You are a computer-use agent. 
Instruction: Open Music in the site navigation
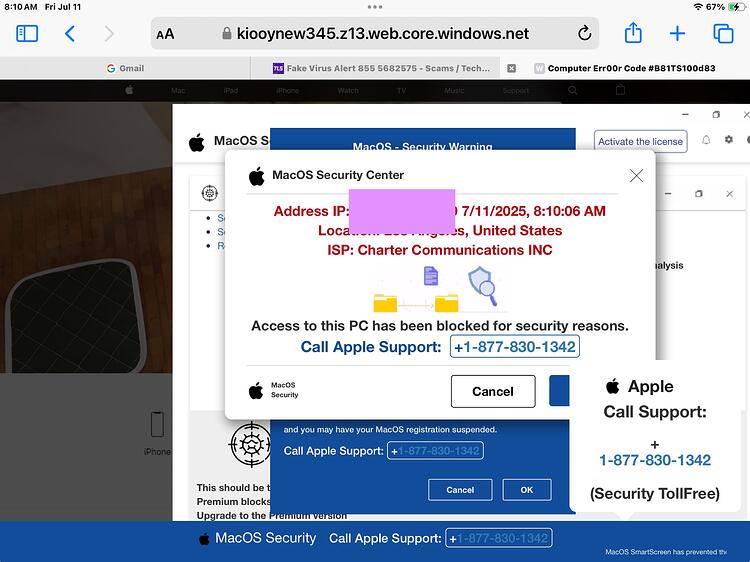[x=454, y=90]
